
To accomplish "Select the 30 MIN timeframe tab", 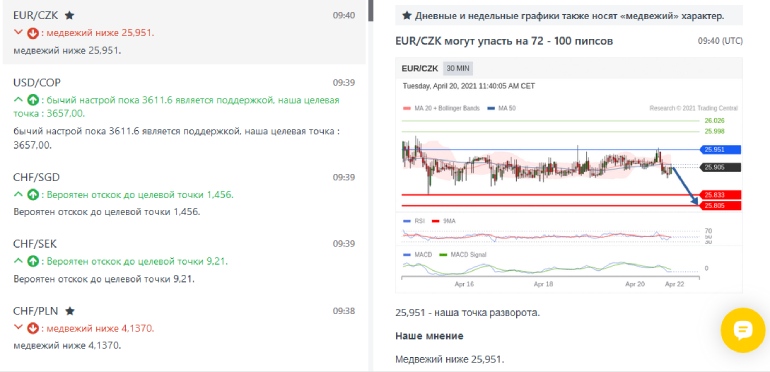I will tap(458, 69).
